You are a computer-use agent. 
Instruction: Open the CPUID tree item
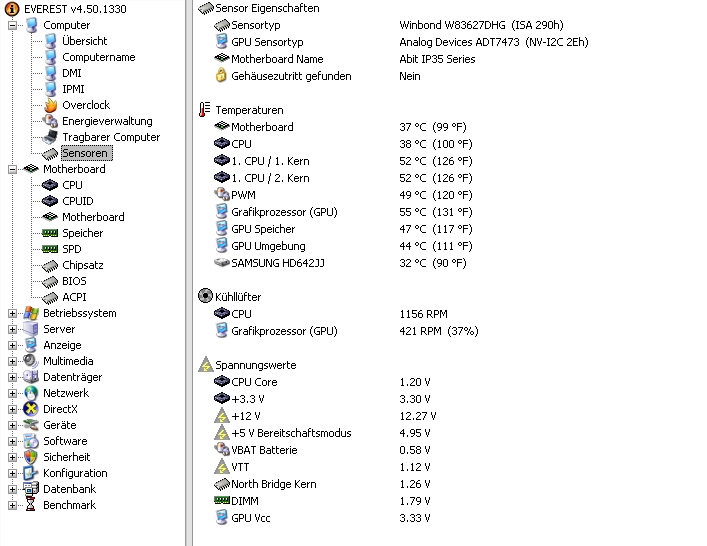[78, 201]
